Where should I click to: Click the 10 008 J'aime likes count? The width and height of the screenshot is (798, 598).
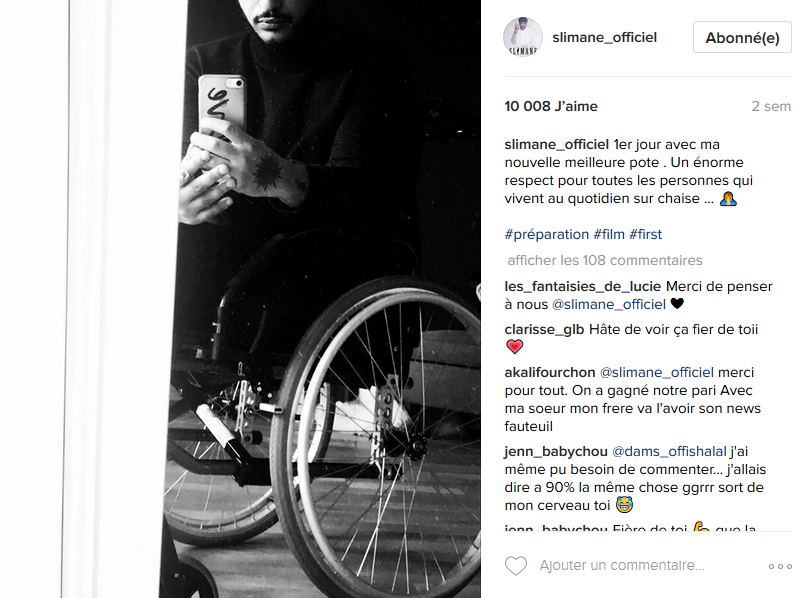551,106
